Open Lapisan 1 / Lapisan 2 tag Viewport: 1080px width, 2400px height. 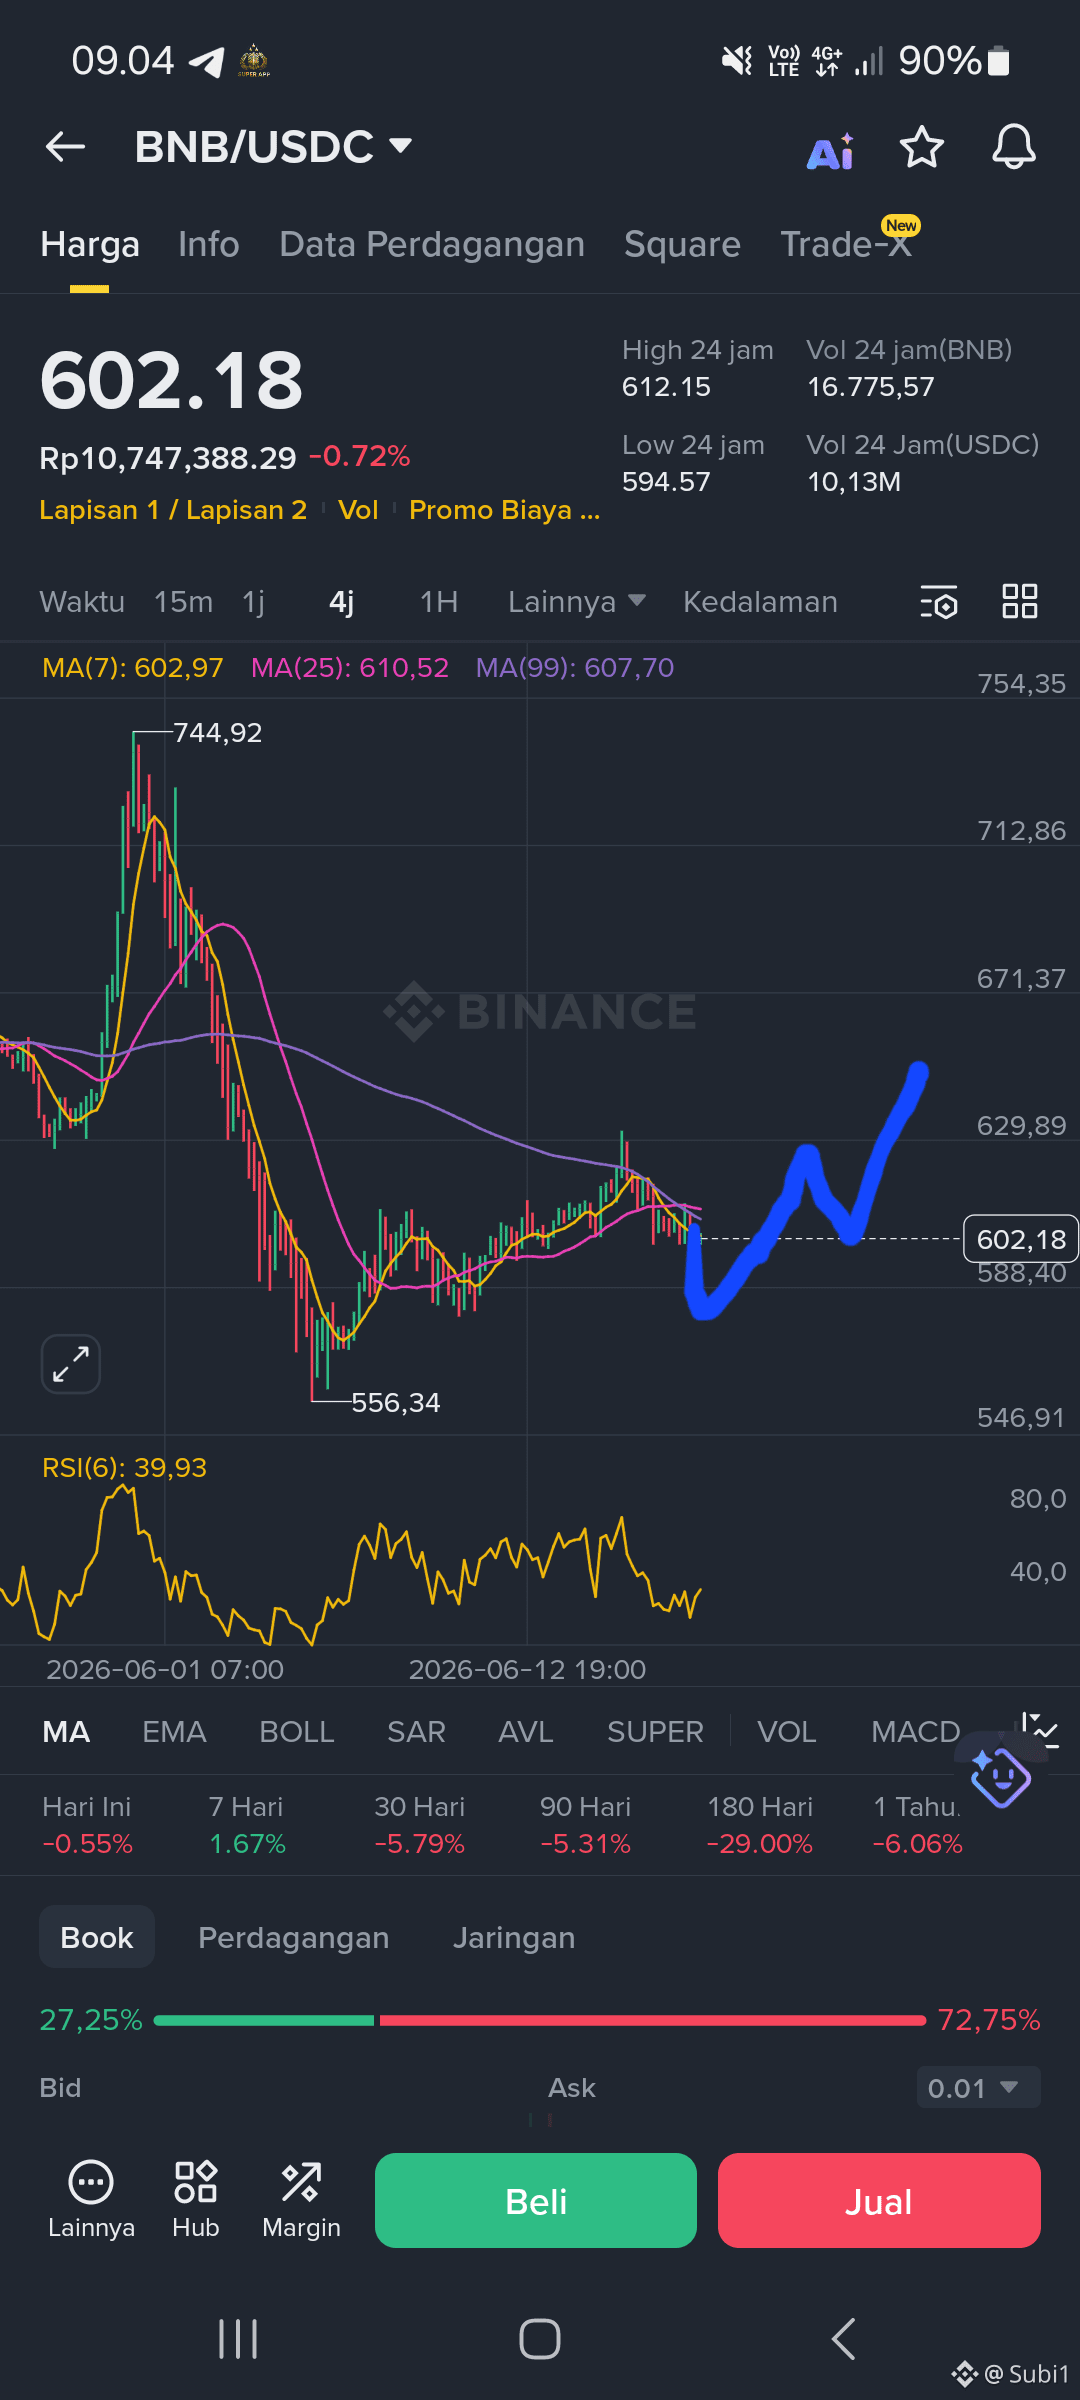(173, 510)
